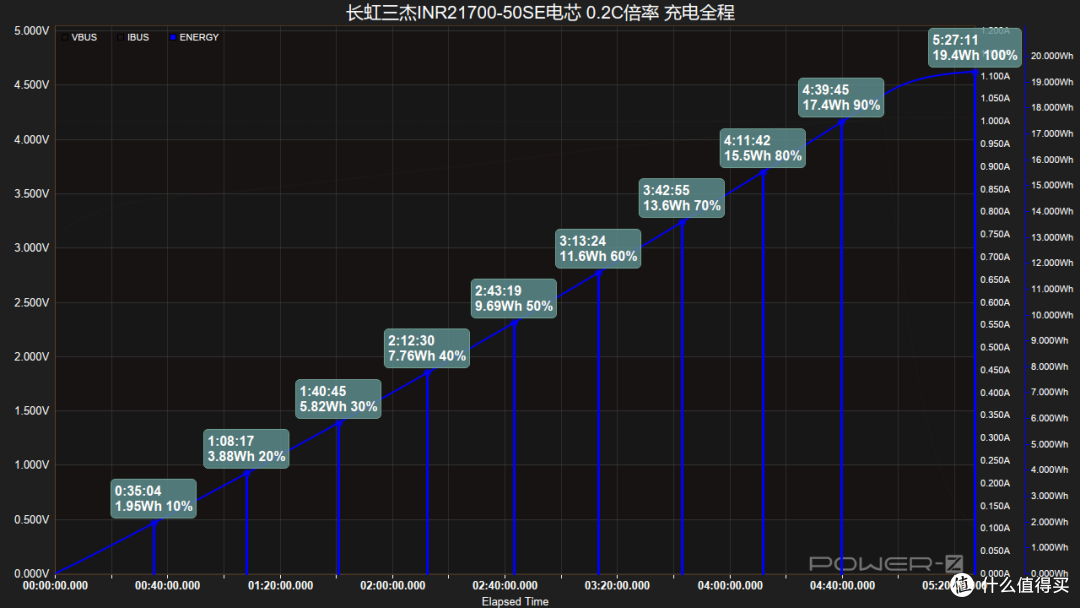Click the 20.000Wh energy axis label

(1052, 56)
